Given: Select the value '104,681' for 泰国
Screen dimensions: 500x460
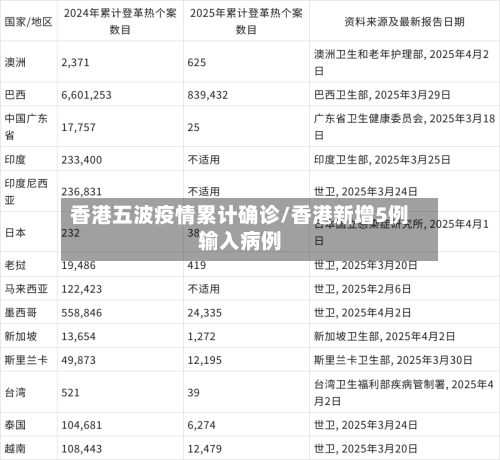Looking at the screenshot, I should point(82,425).
